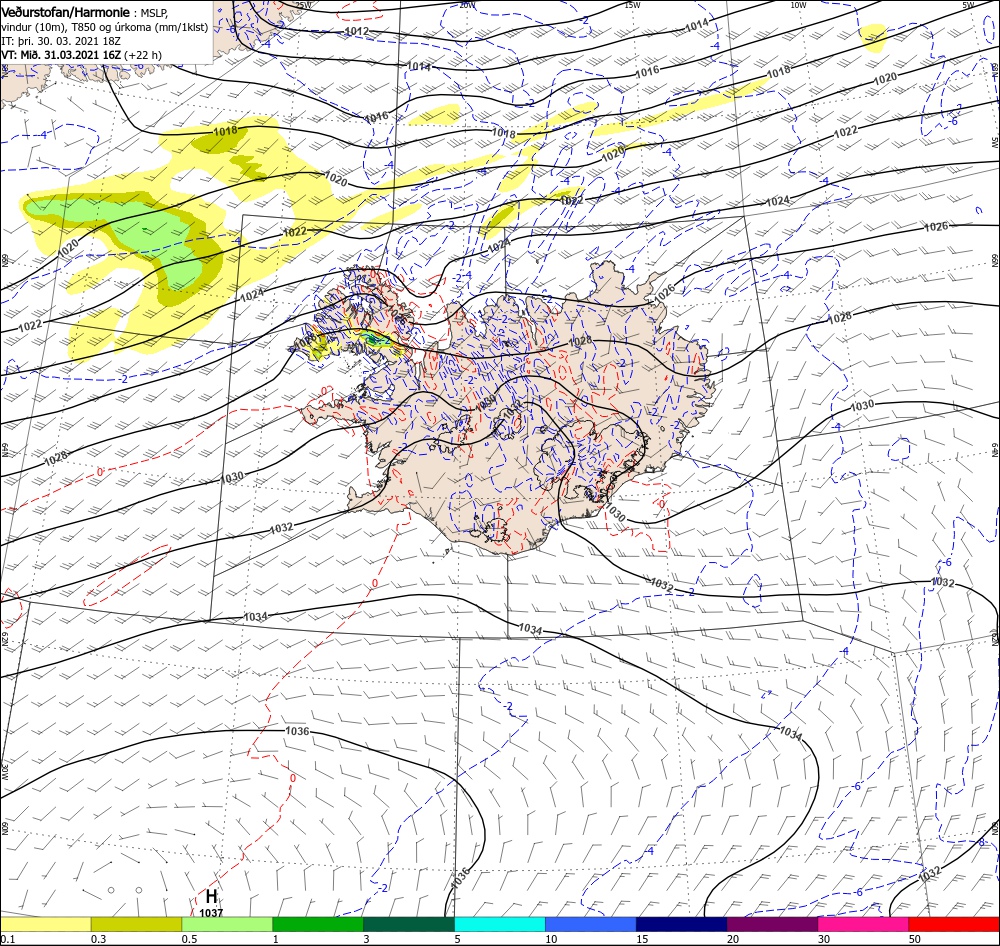Viewport: 1000px width, 946px height.
Task: Click the '10' legend scale value
Action: point(551,939)
